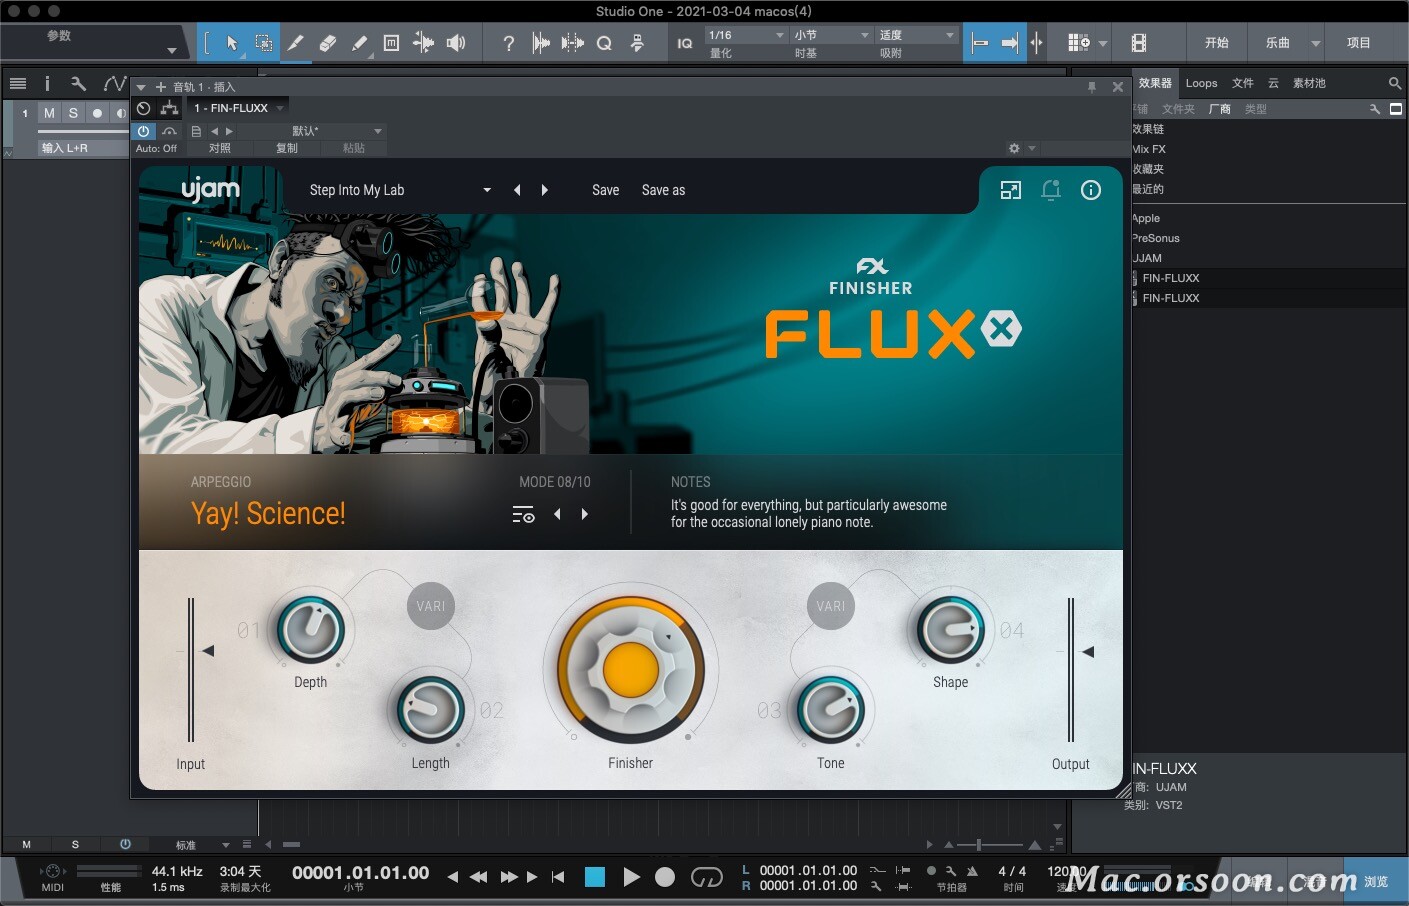Click the track list lines icon
1409x906 pixels.
(18, 83)
